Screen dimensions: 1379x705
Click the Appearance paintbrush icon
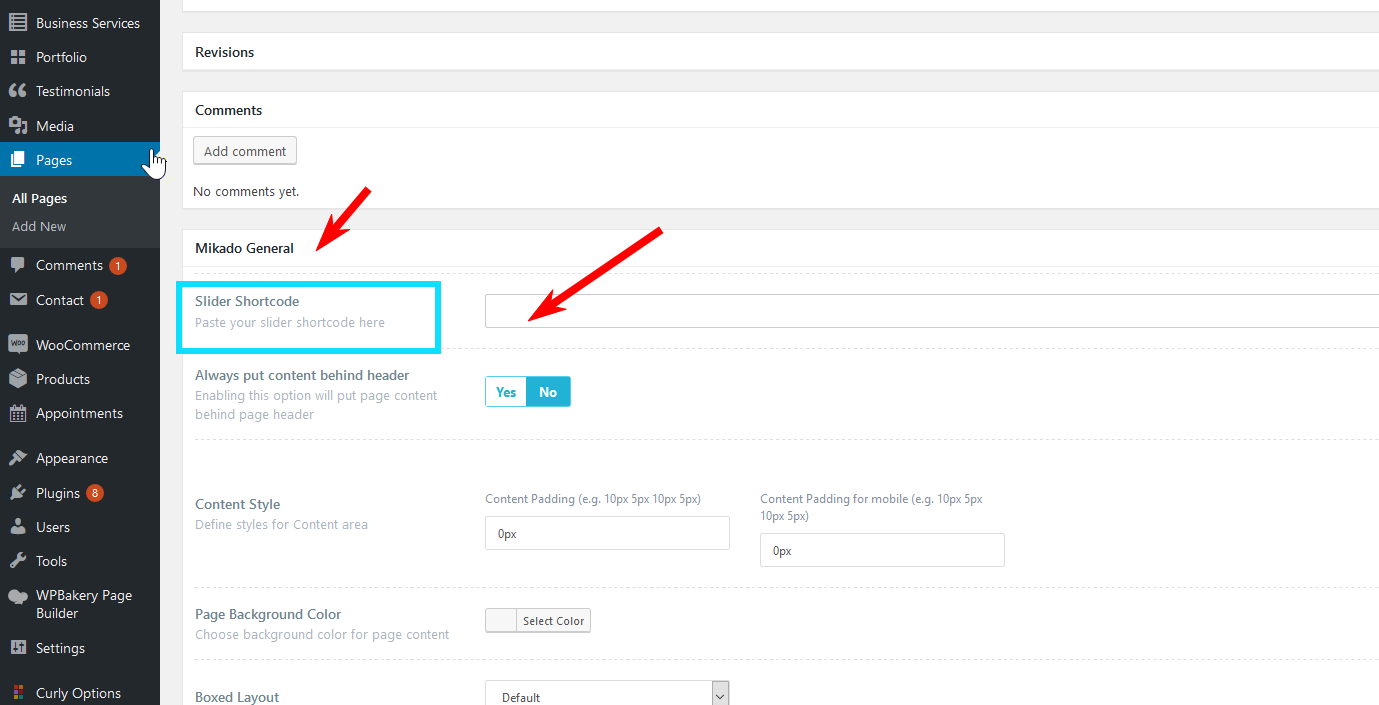(18, 458)
